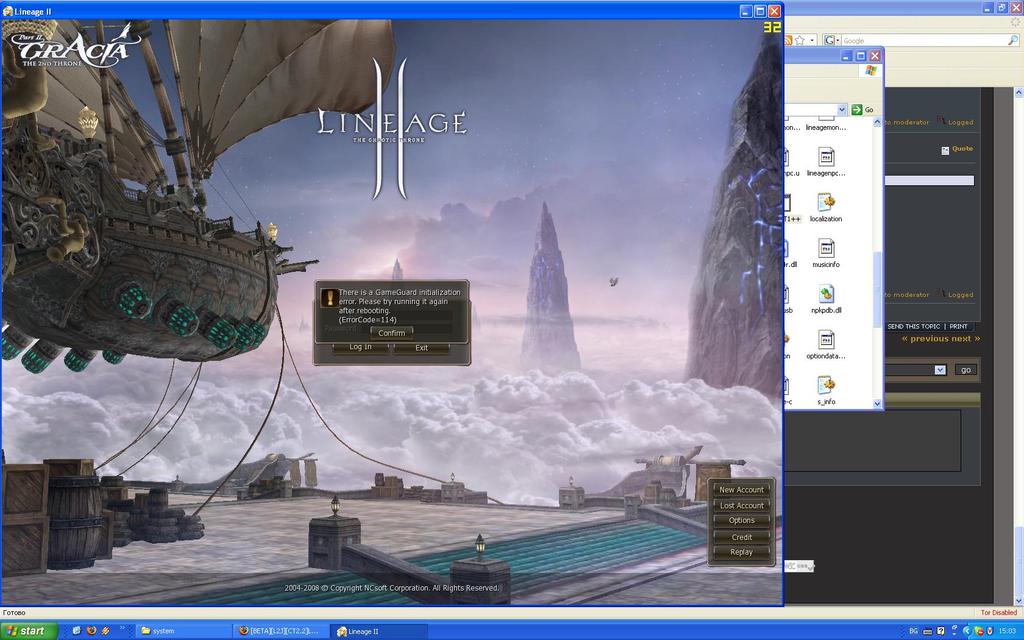1024x640 pixels.
Task: Select the s_info file icon
Action: coord(826,386)
